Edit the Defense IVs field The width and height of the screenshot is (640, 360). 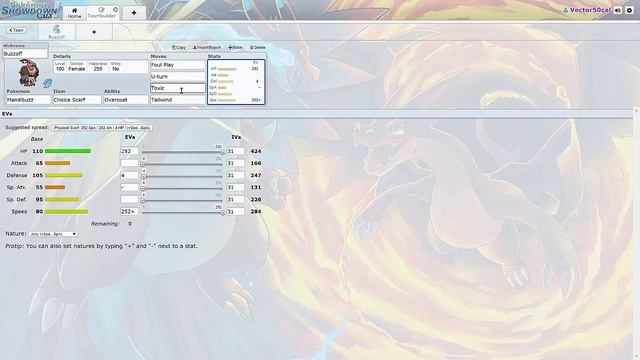pos(236,176)
